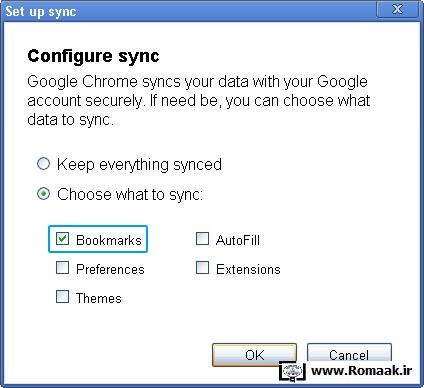Click the Extensions label text

248,269
